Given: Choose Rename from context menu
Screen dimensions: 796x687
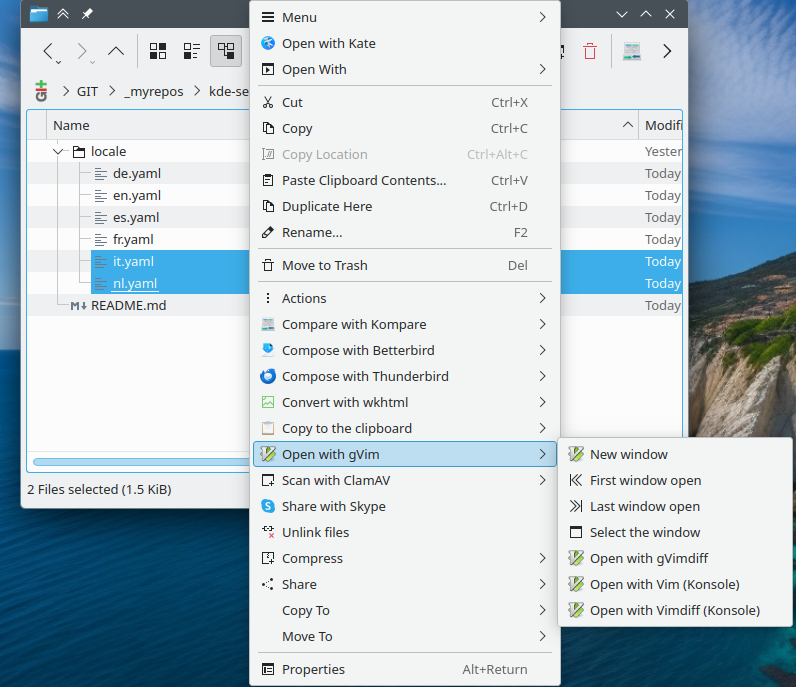Looking at the screenshot, I should point(405,233).
